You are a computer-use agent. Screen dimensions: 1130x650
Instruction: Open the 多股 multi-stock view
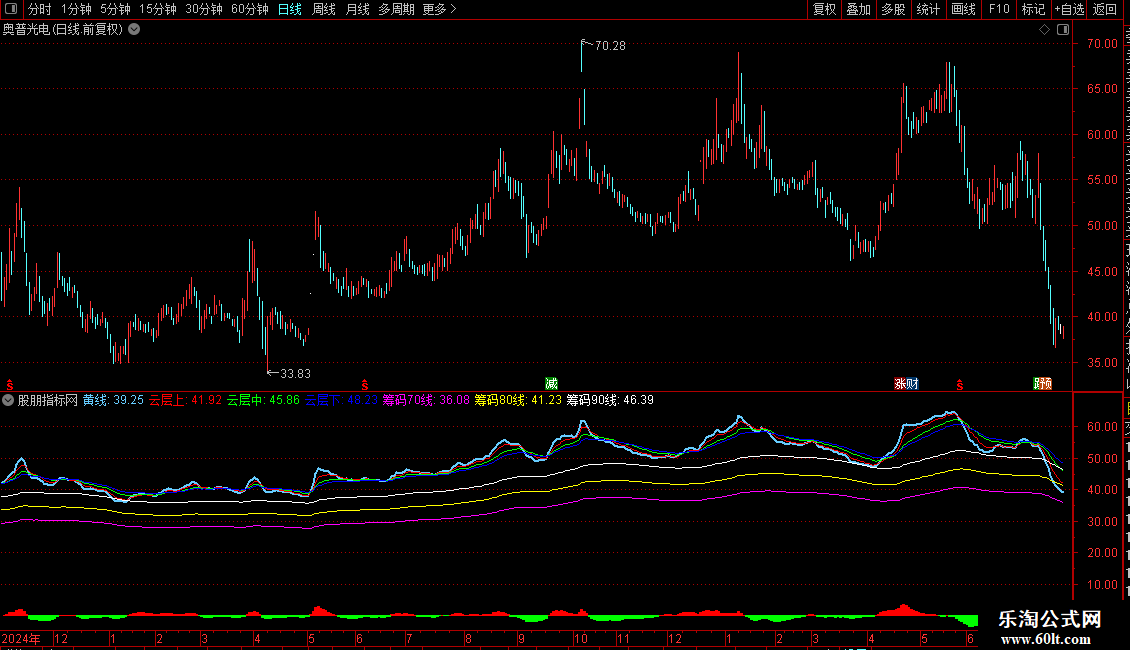click(x=894, y=9)
